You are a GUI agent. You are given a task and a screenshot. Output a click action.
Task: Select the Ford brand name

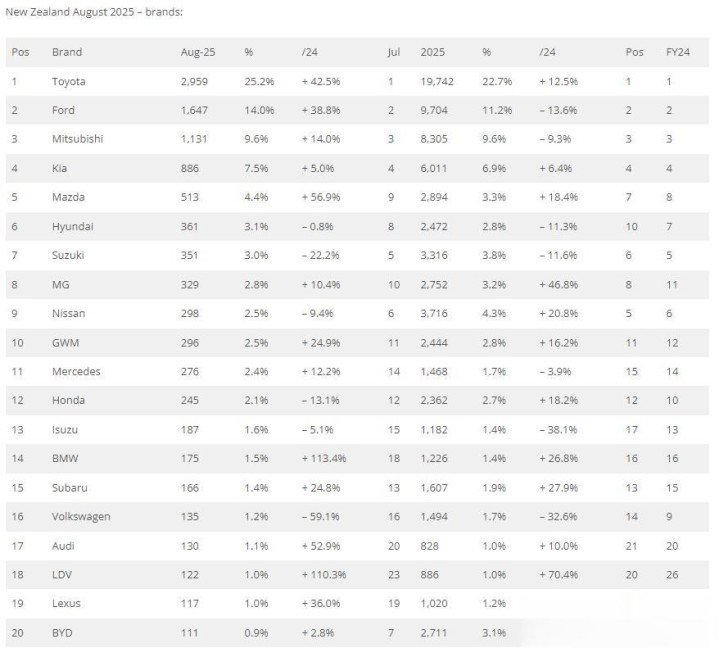[x=63, y=110]
